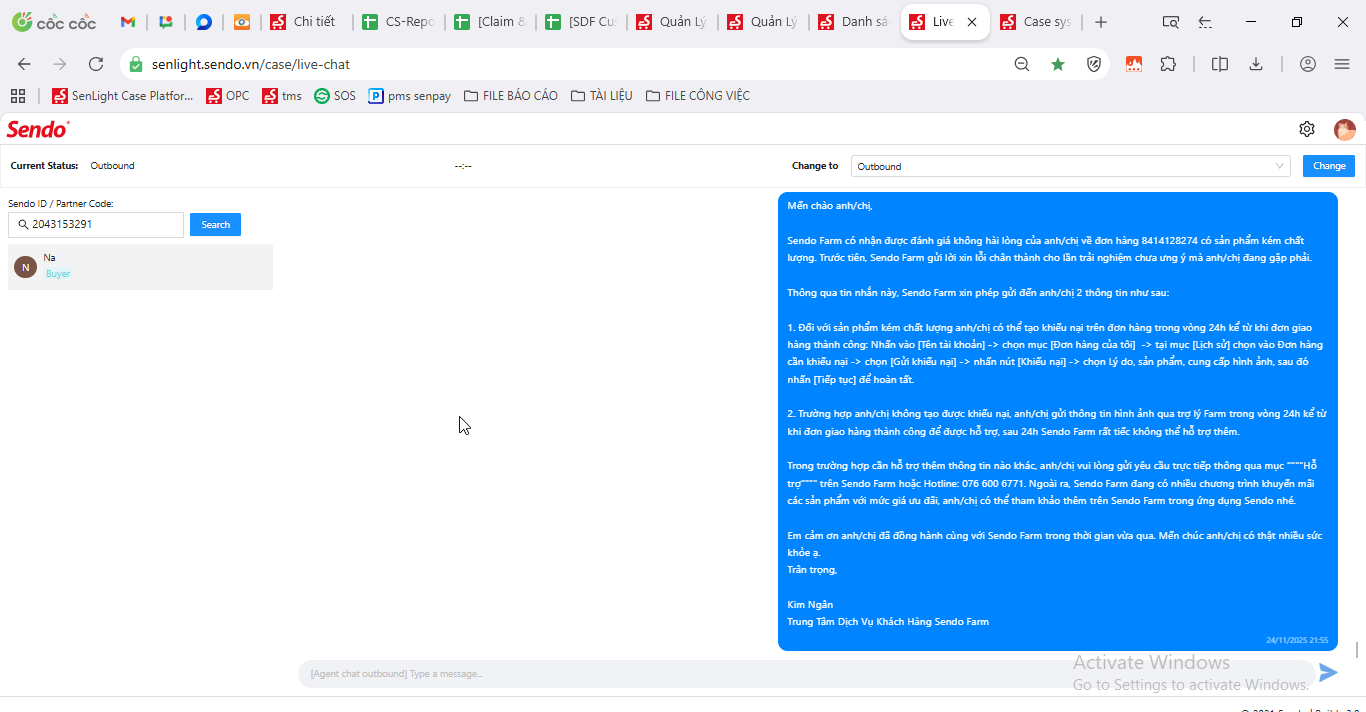The image size is (1366, 712).
Task: Click the Search button
Action: 216,225
